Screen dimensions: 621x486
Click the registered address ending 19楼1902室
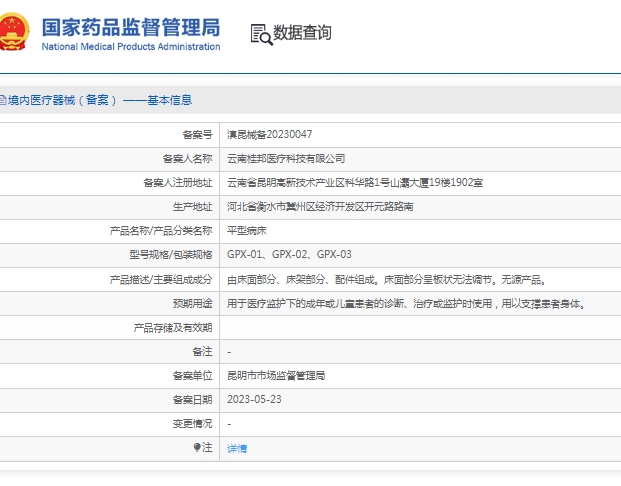point(355,183)
